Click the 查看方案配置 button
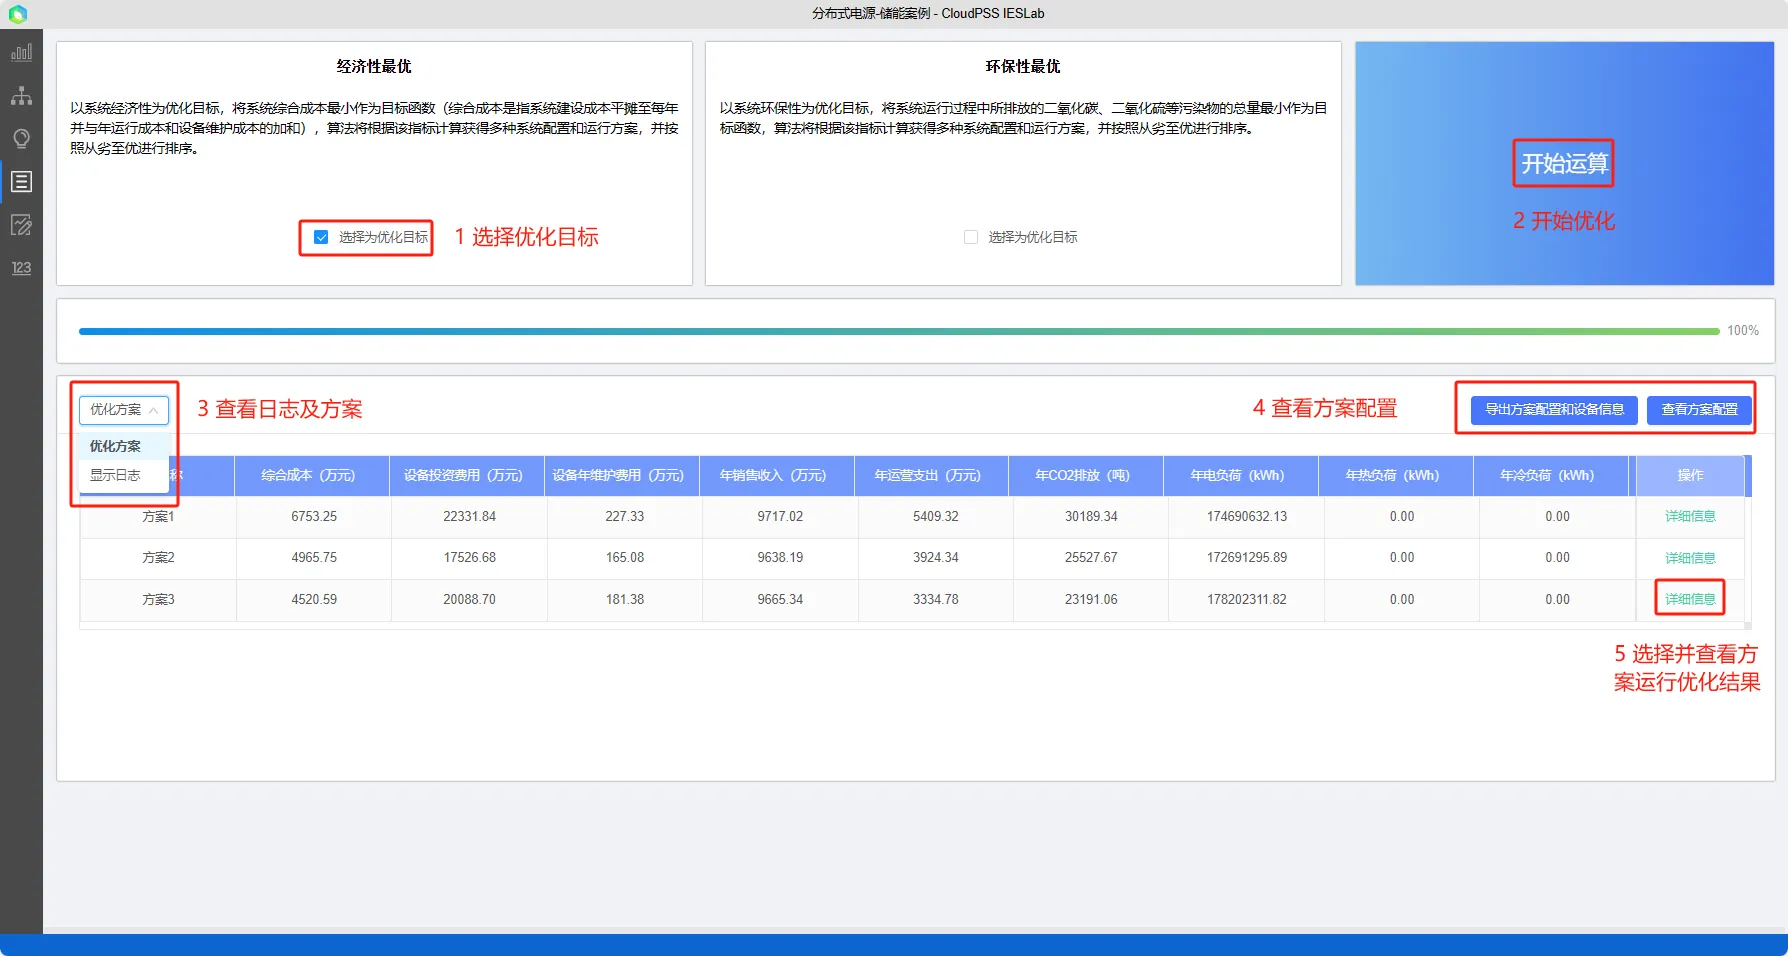This screenshot has width=1788, height=956. [1699, 410]
